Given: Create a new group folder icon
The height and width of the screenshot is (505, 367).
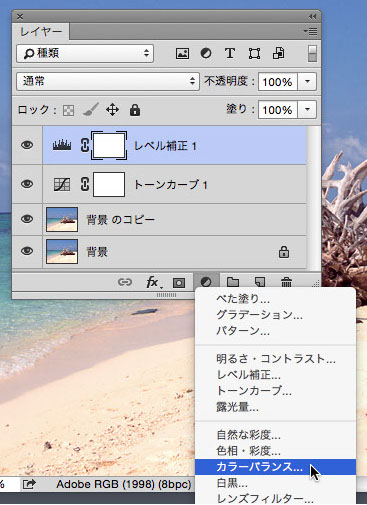Looking at the screenshot, I should pyautogui.click(x=233, y=282).
